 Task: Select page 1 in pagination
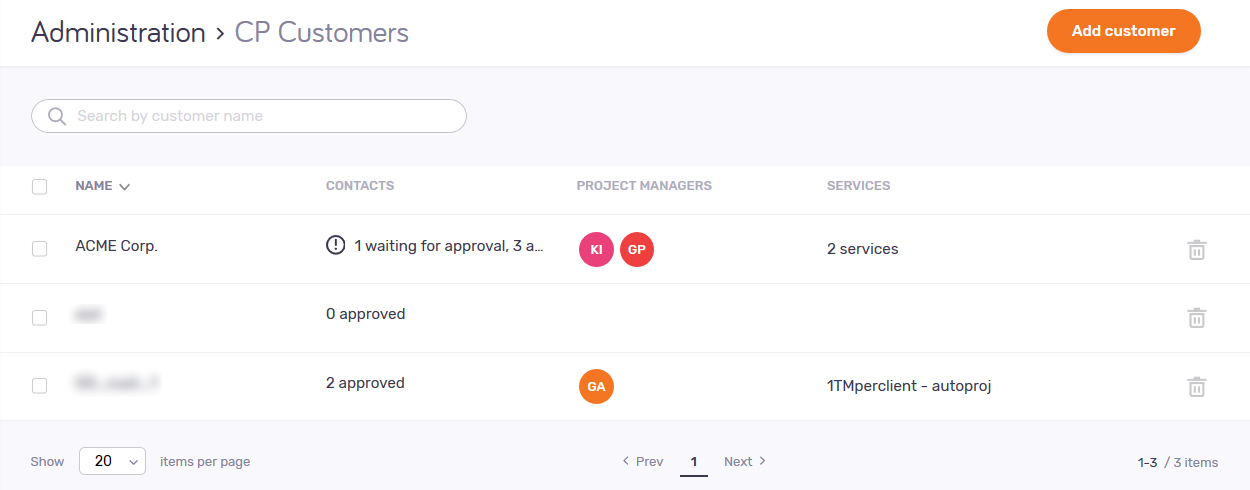694,462
